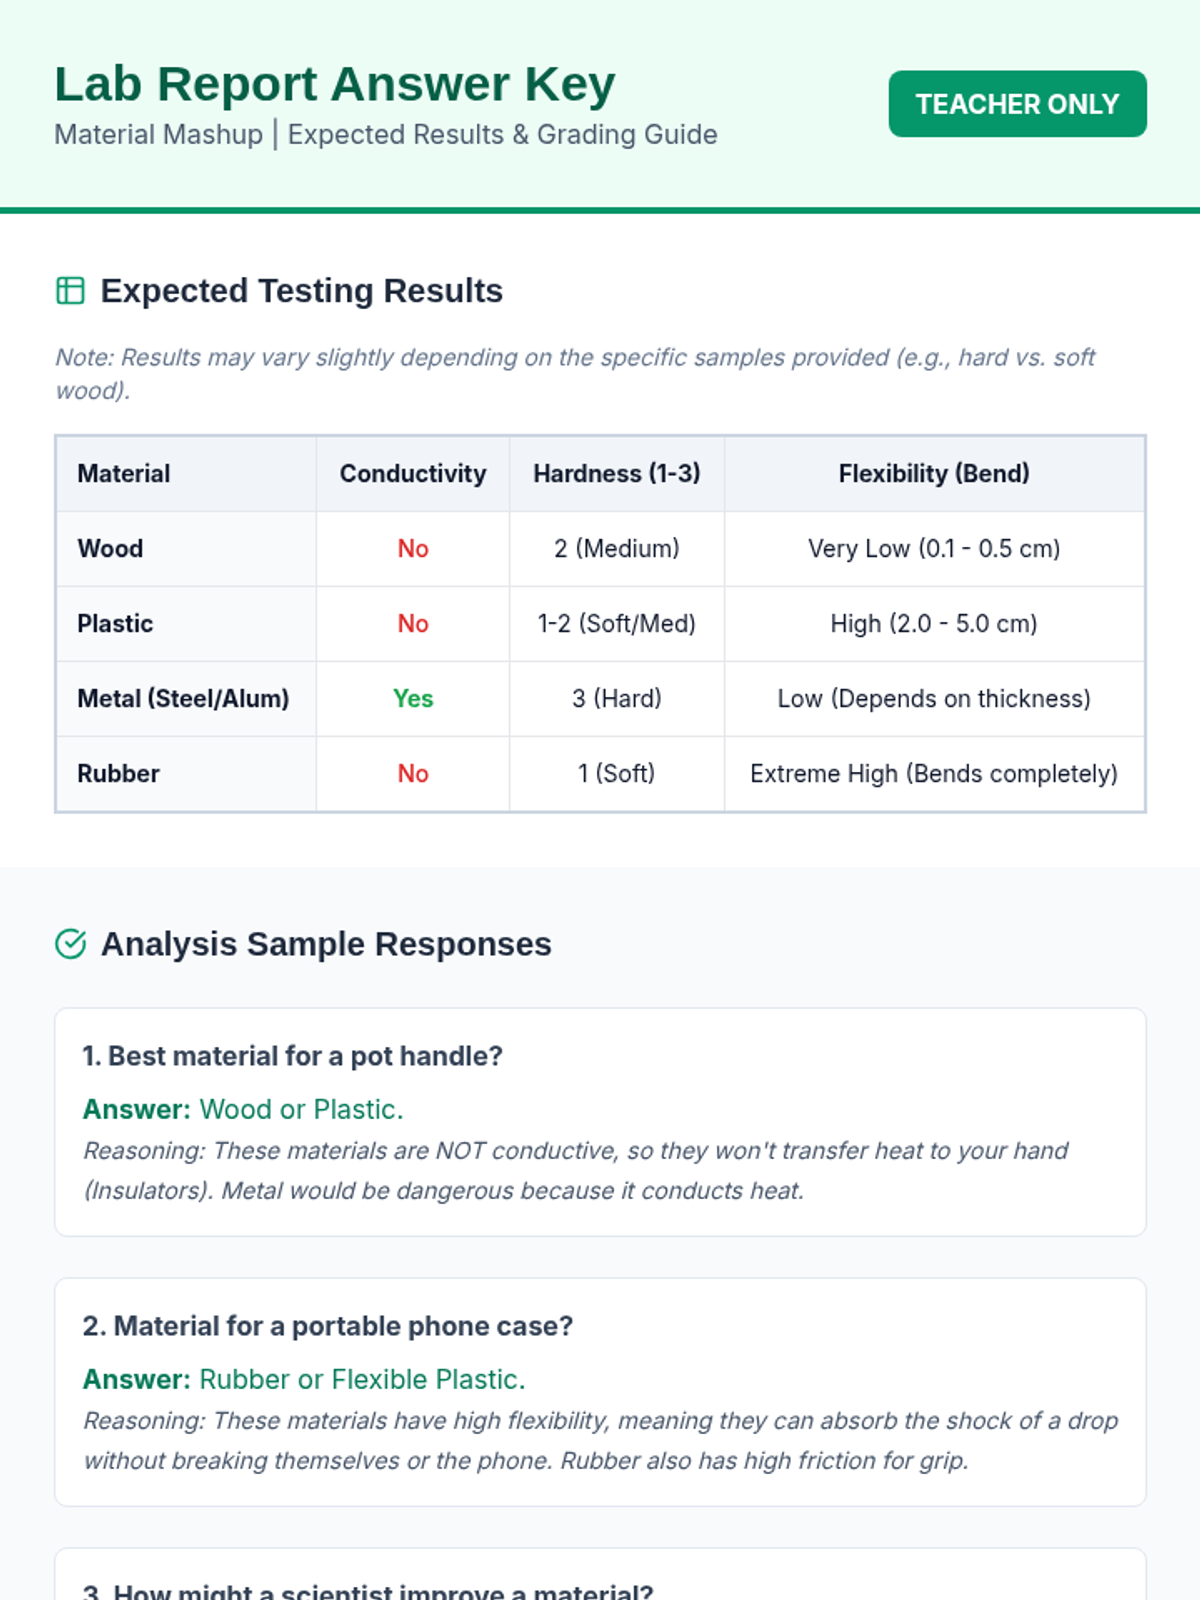Click the Rubber or Flexible Plastic answer
The height and width of the screenshot is (1600, 1200).
(362, 1380)
